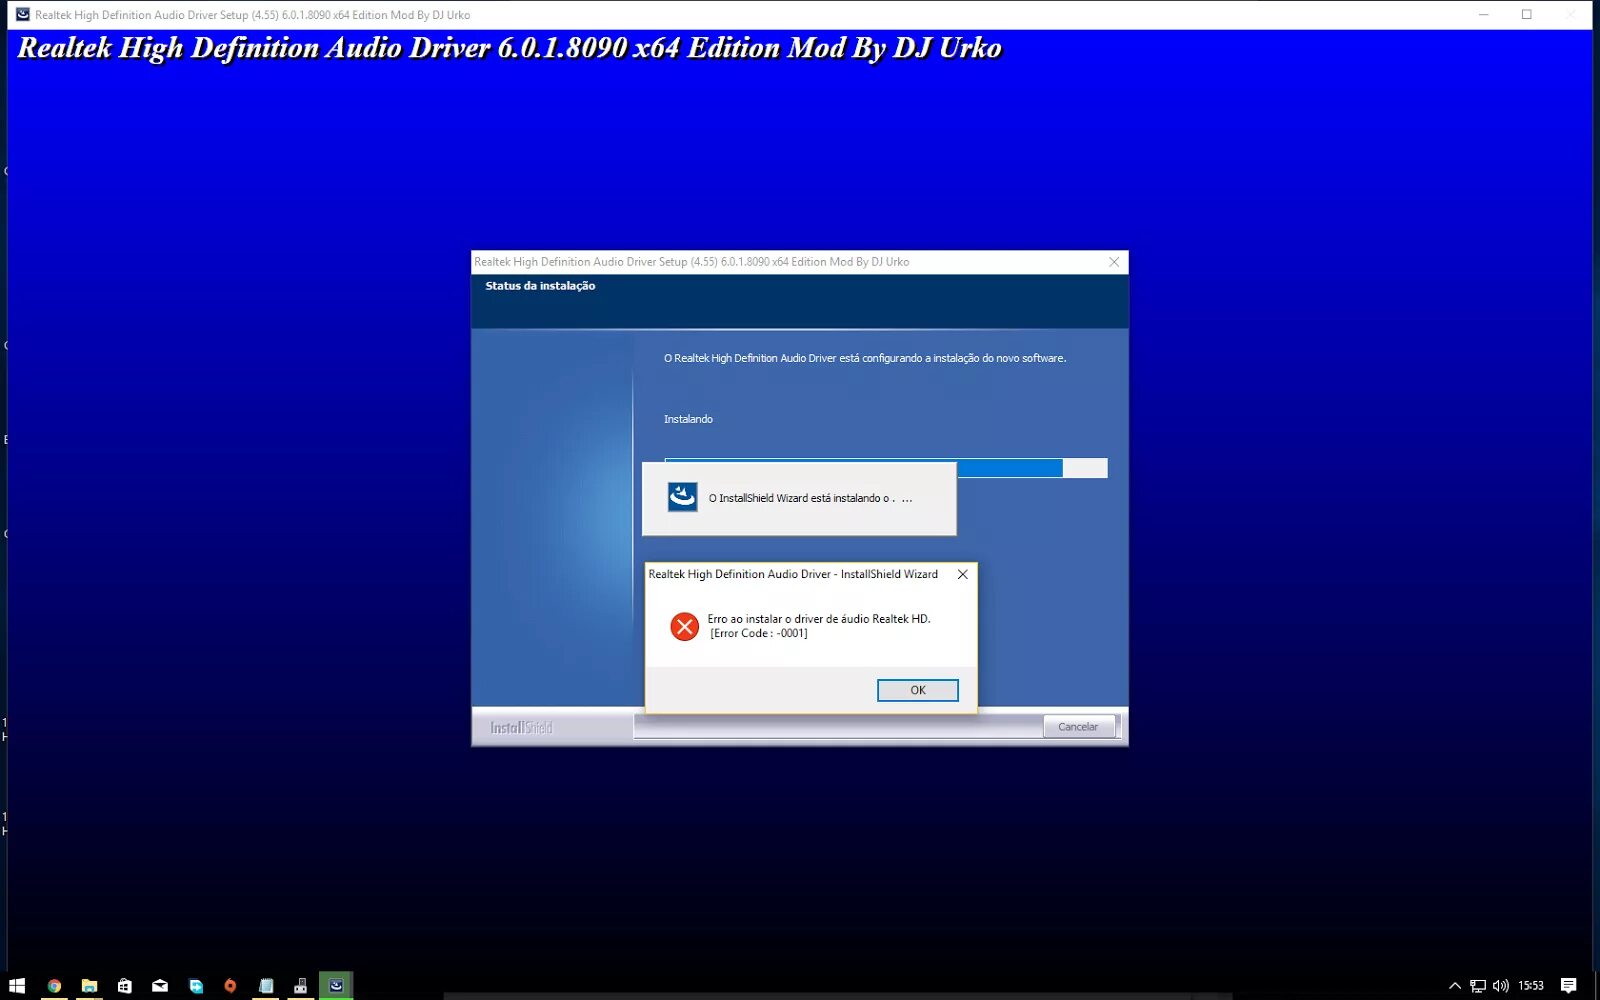Open Google Chrome from the taskbar

[x=54, y=985]
